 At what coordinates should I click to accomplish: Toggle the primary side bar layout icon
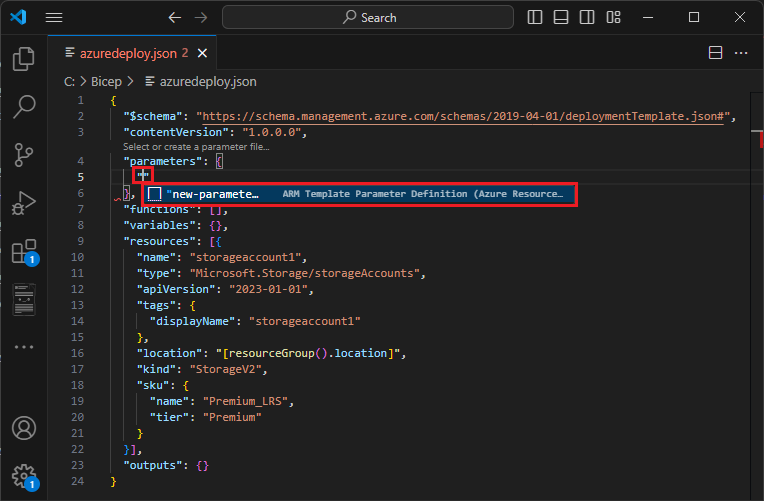pyautogui.click(x=535, y=18)
